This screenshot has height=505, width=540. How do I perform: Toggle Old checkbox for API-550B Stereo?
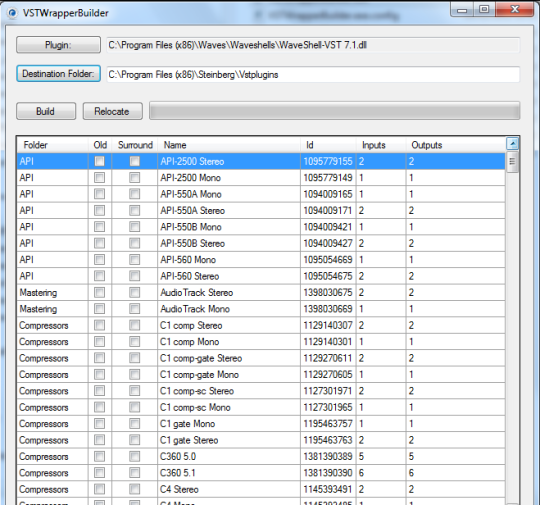(100, 243)
